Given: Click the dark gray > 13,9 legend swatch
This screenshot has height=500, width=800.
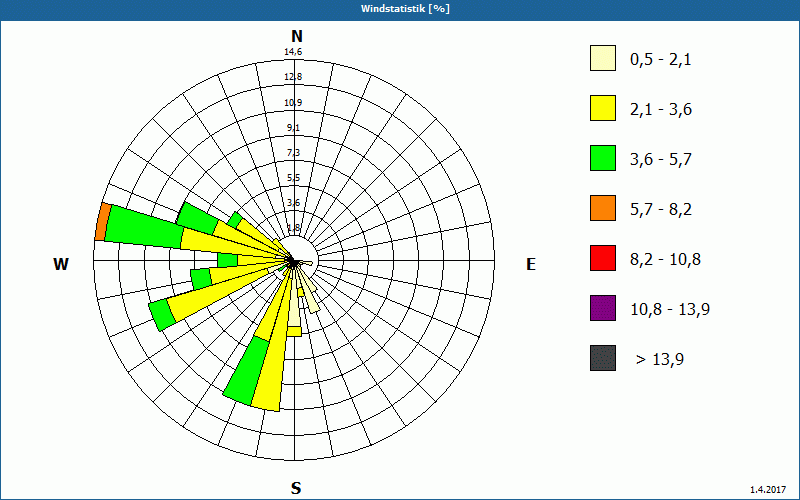Looking at the screenshot, I should [x=603, y=358].
